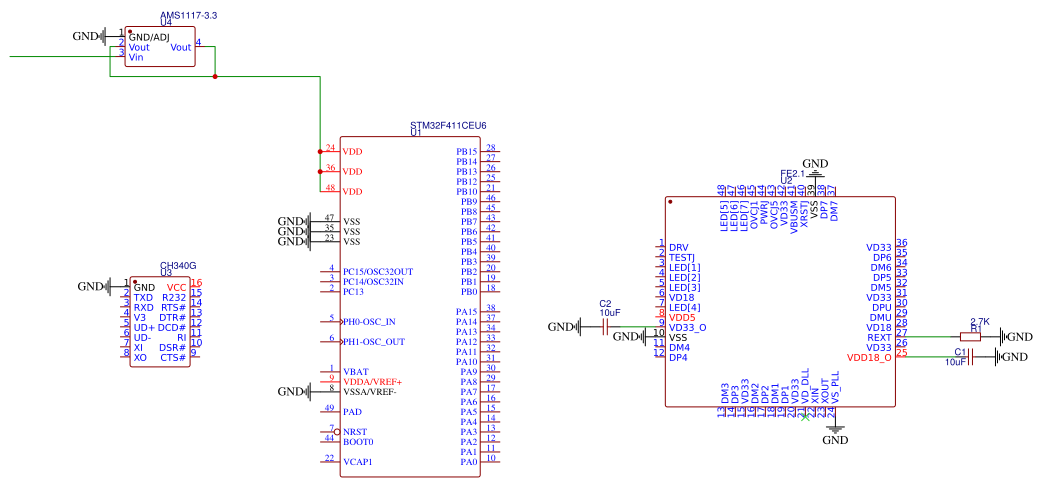Click the U1 reference designator
This screenshot has height=487, width=1043.
416,132
